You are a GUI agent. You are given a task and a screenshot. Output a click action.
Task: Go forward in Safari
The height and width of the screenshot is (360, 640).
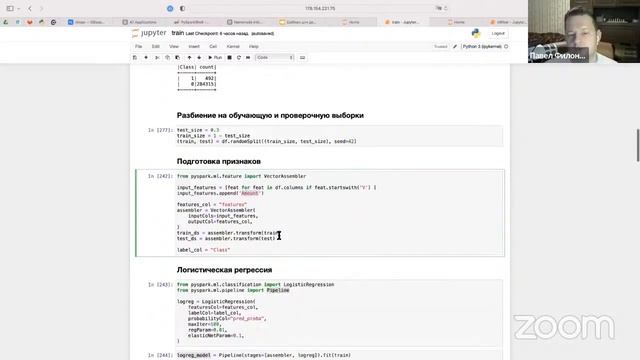pyautogui.click(x=41, y=8)
